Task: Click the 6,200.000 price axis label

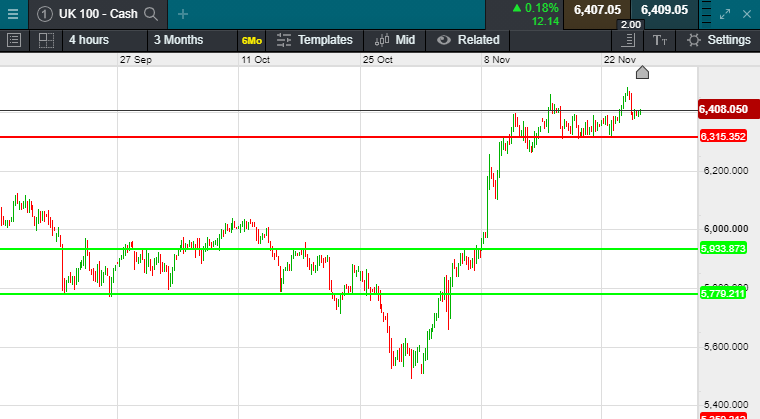Action: (726, 171)
